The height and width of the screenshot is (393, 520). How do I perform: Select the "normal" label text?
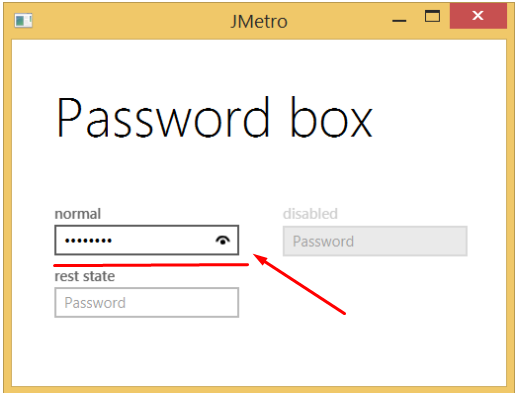(78, 214)
